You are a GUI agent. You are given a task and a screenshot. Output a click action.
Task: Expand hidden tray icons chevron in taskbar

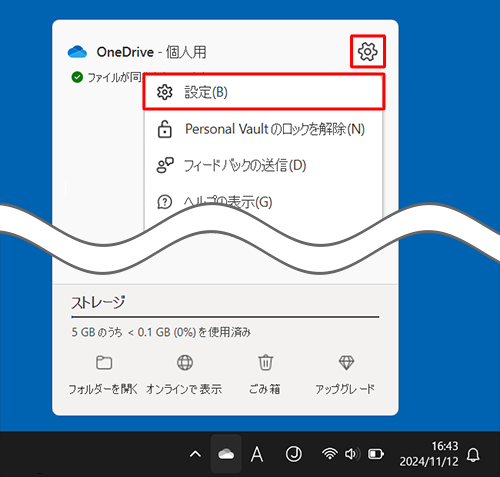(x=195, y=454)
